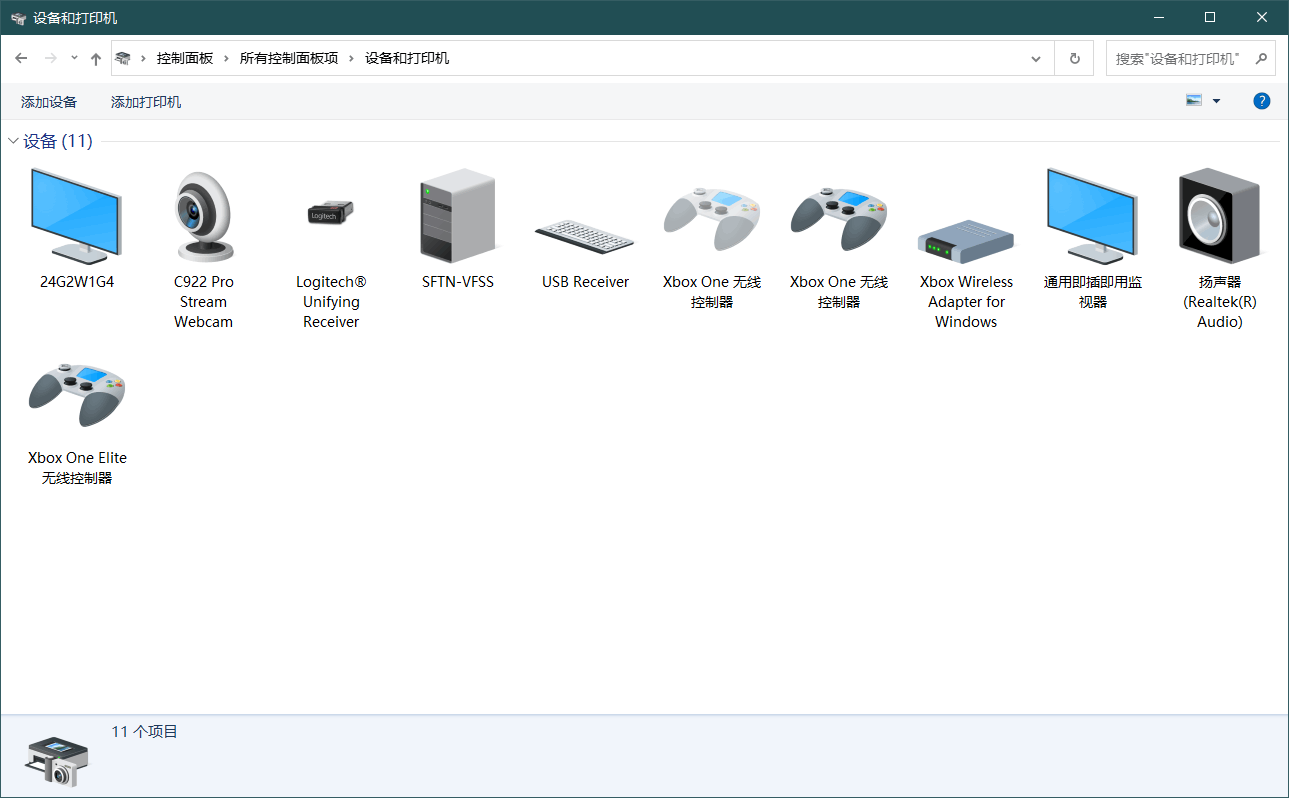Click the title bar printer icon
Screen dimensions: 1289x798
[x=18, y=18]
